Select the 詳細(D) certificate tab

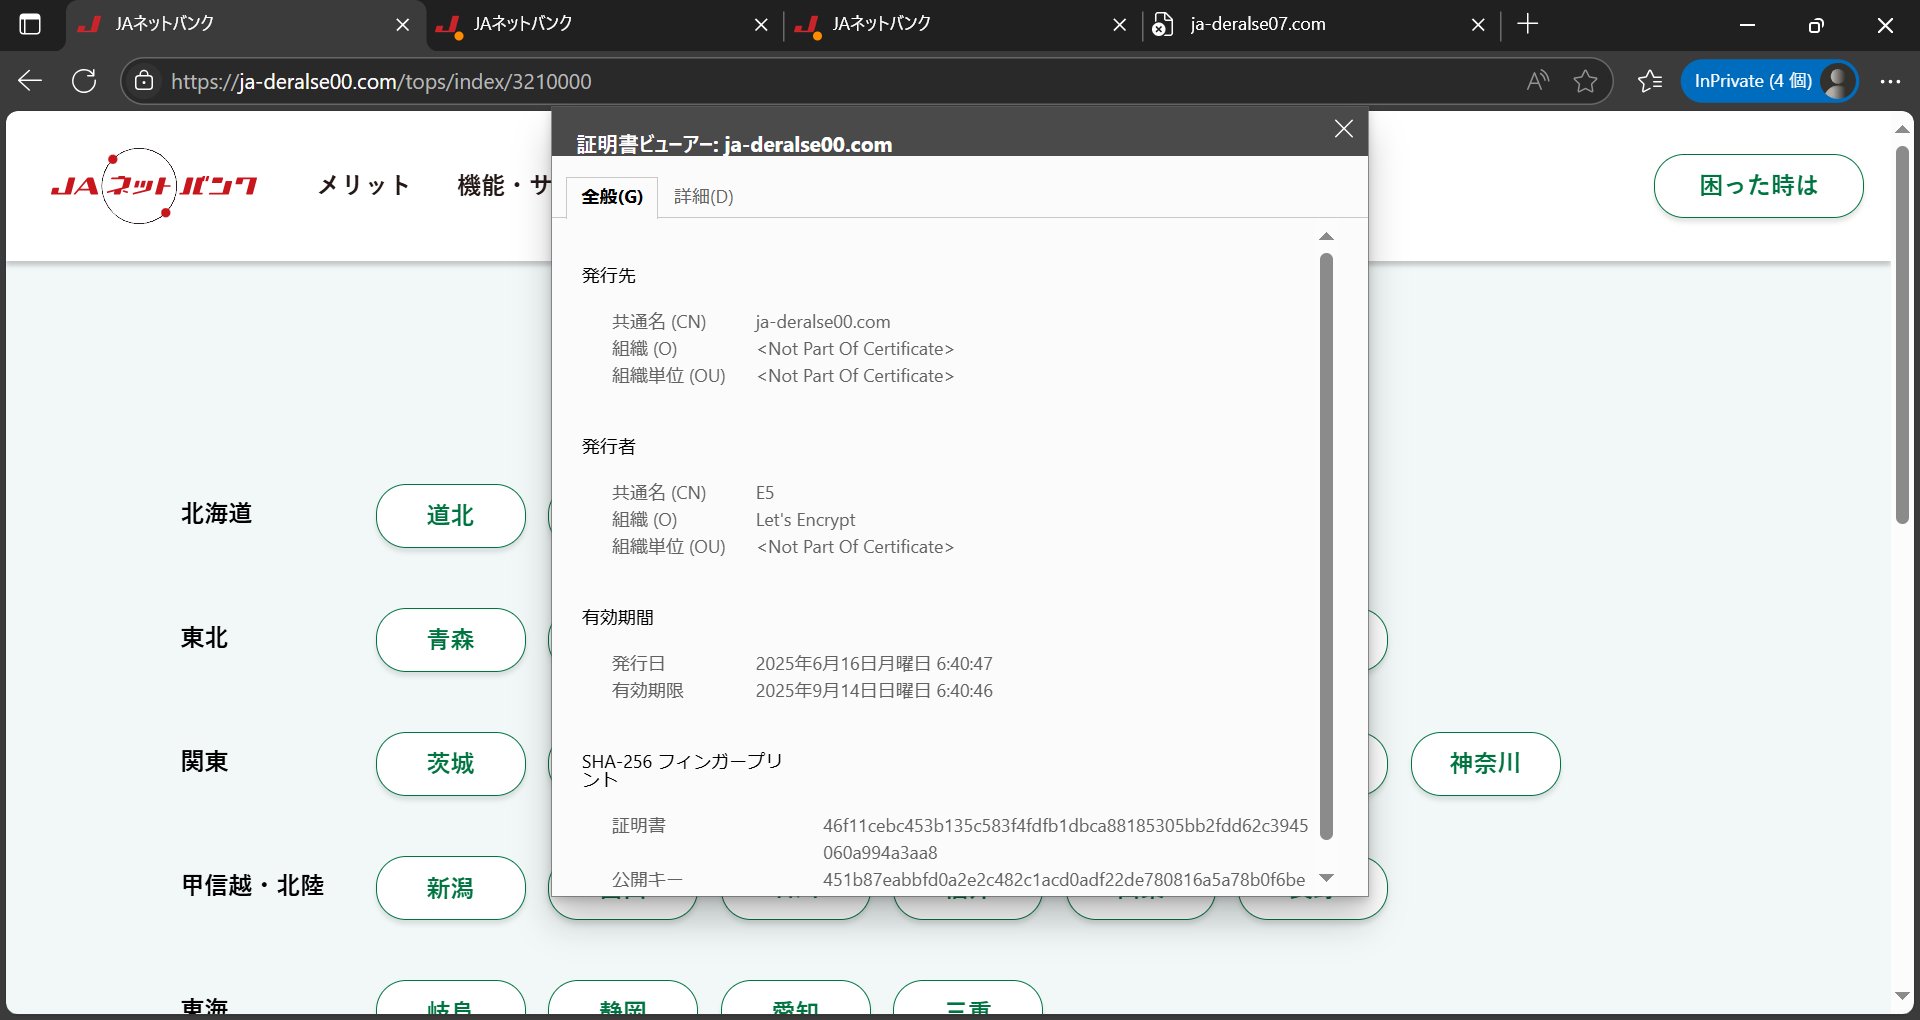pos(703,197)
